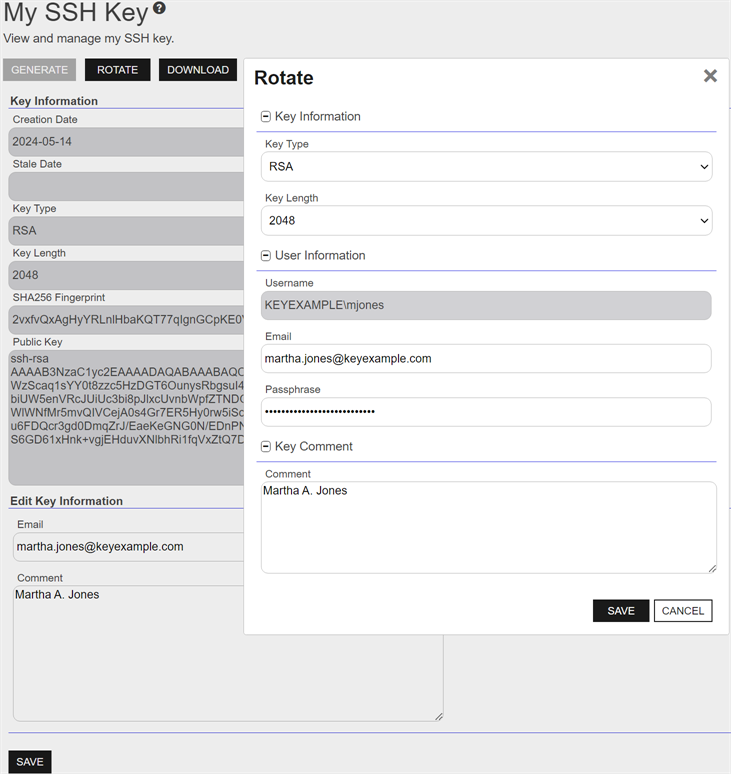Screen dimensions: 731x774
Task: Click the help question mark icon
Action: point(159,9)
